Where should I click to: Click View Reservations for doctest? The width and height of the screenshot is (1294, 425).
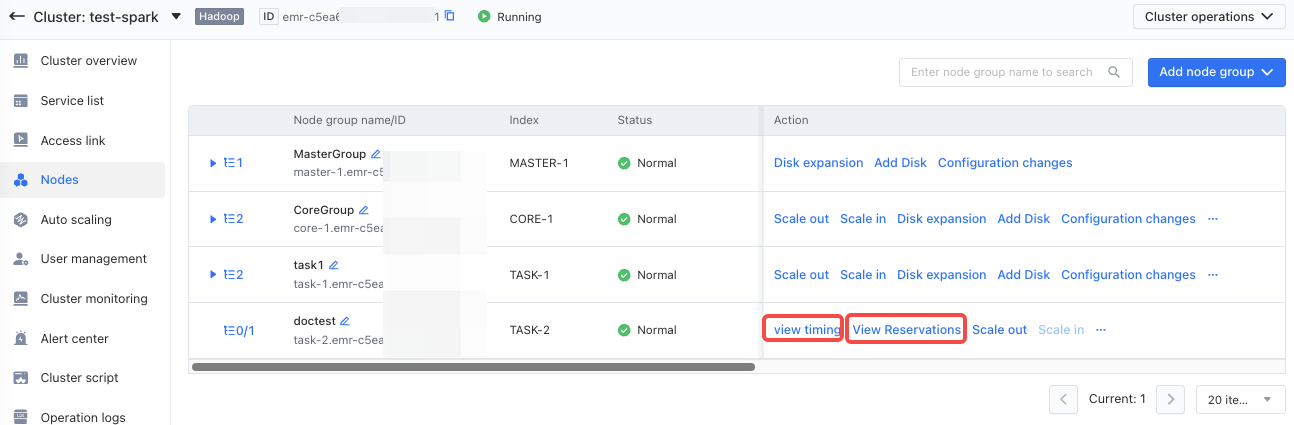pos(906,330)
